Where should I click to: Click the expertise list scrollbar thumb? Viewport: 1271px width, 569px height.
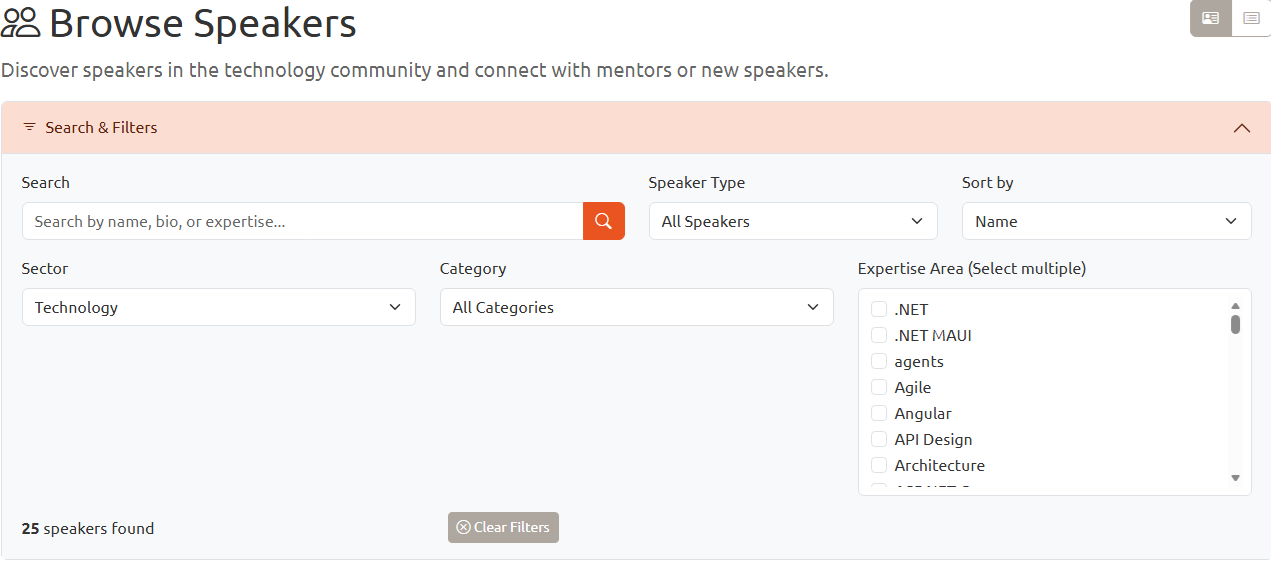pyautogui.click(x=1235, y=324)
